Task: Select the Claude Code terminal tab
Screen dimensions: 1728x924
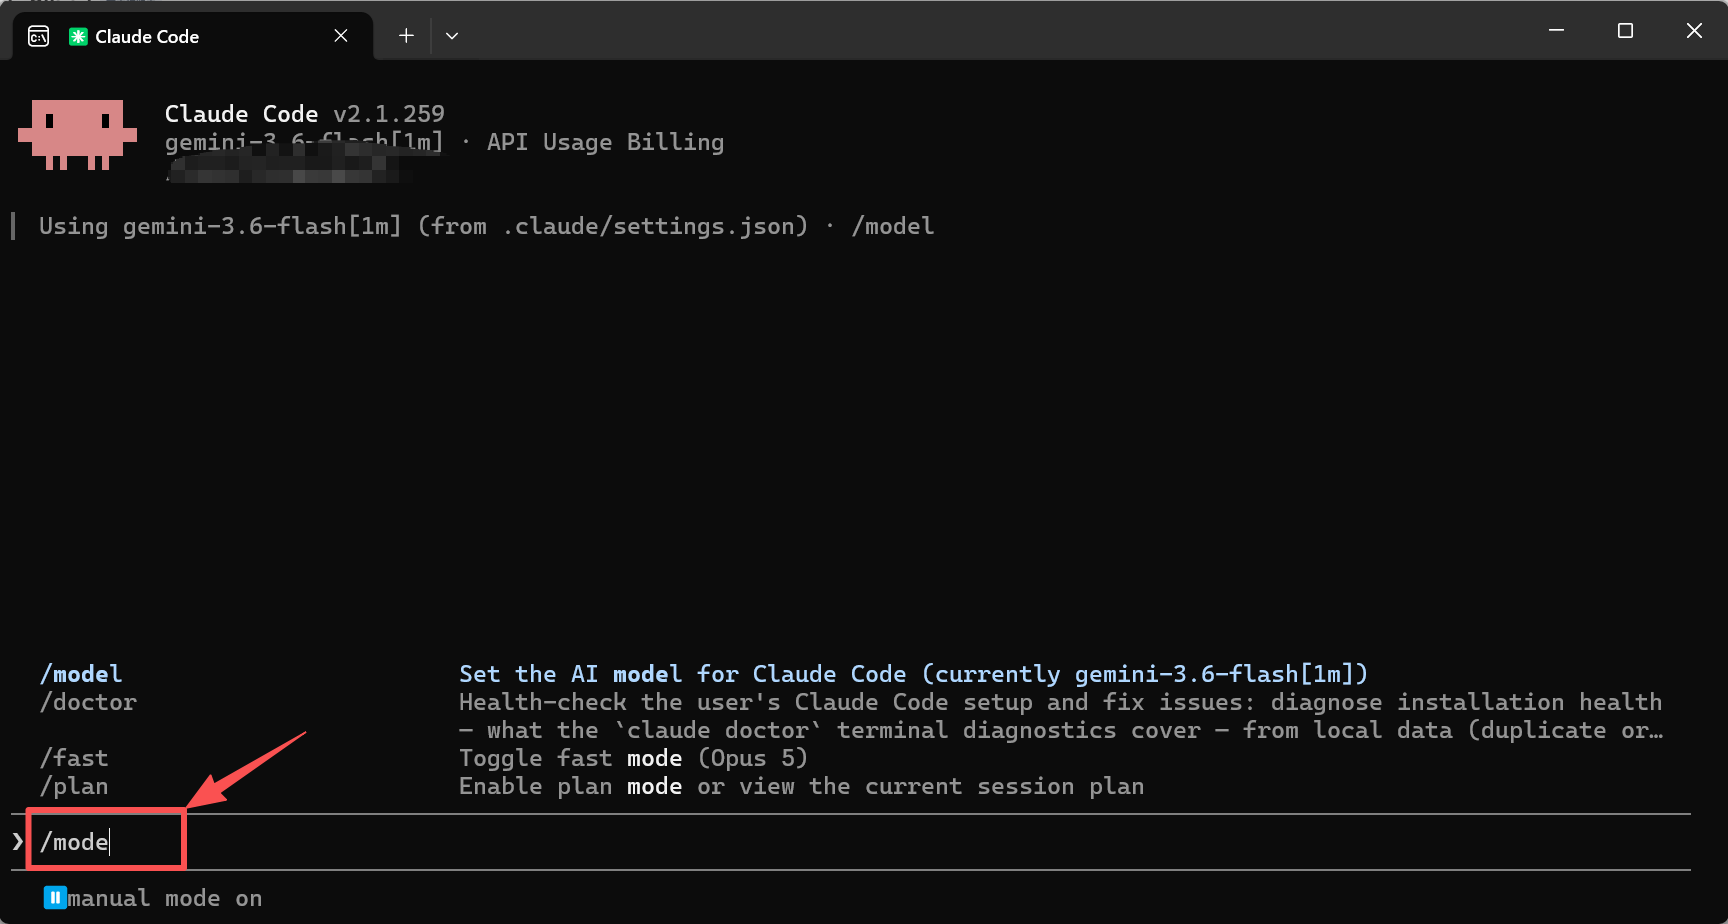Action: tap(193, 36)
